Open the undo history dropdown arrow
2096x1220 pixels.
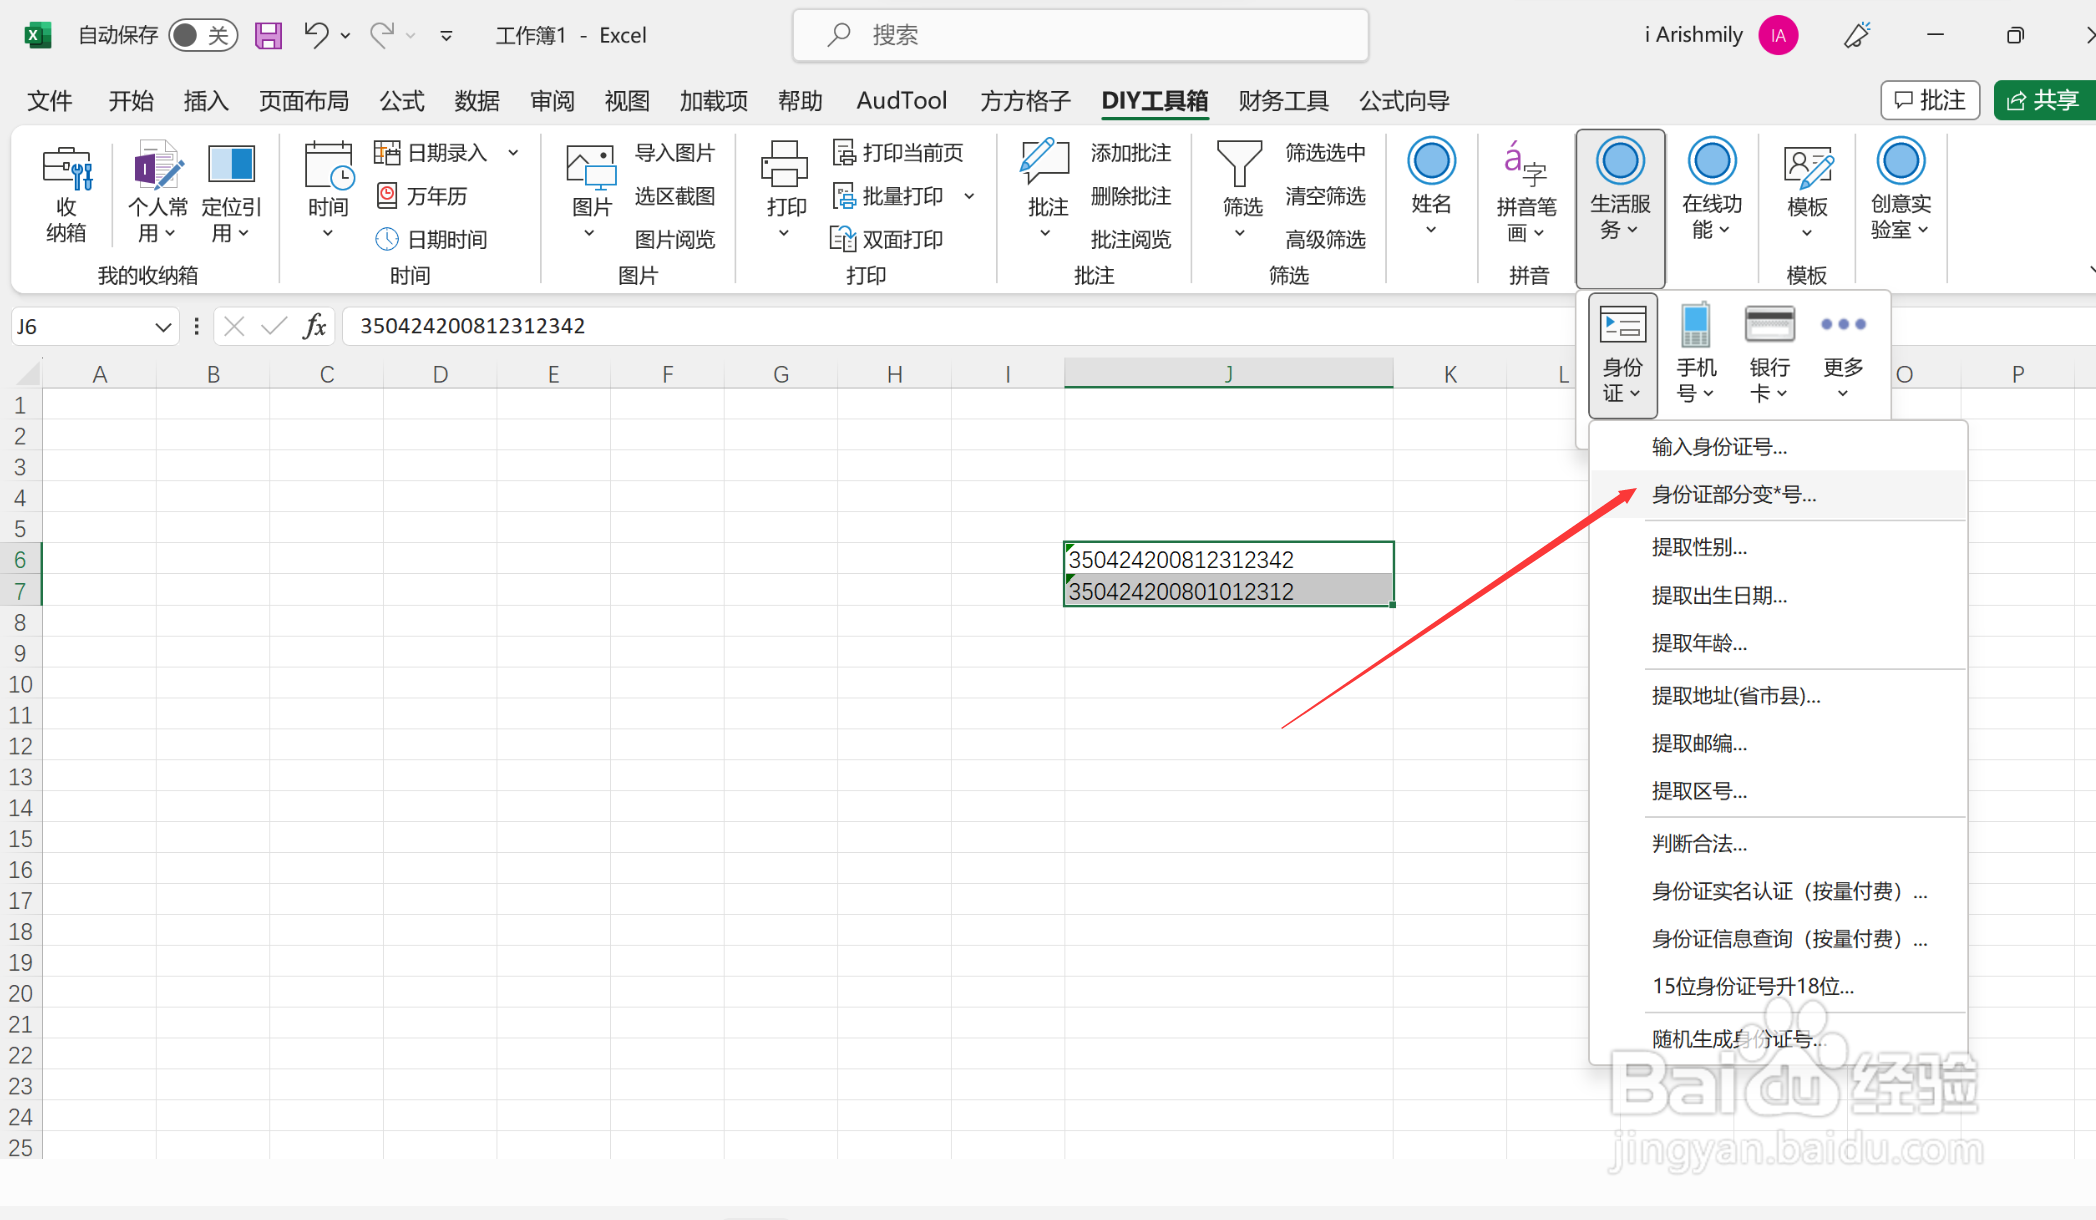pos(346,36)
